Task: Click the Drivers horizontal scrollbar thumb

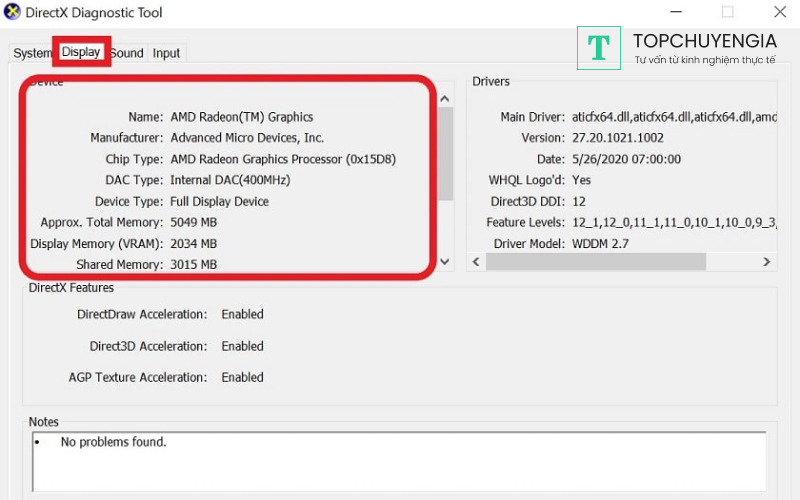Action: click(596, 262)
